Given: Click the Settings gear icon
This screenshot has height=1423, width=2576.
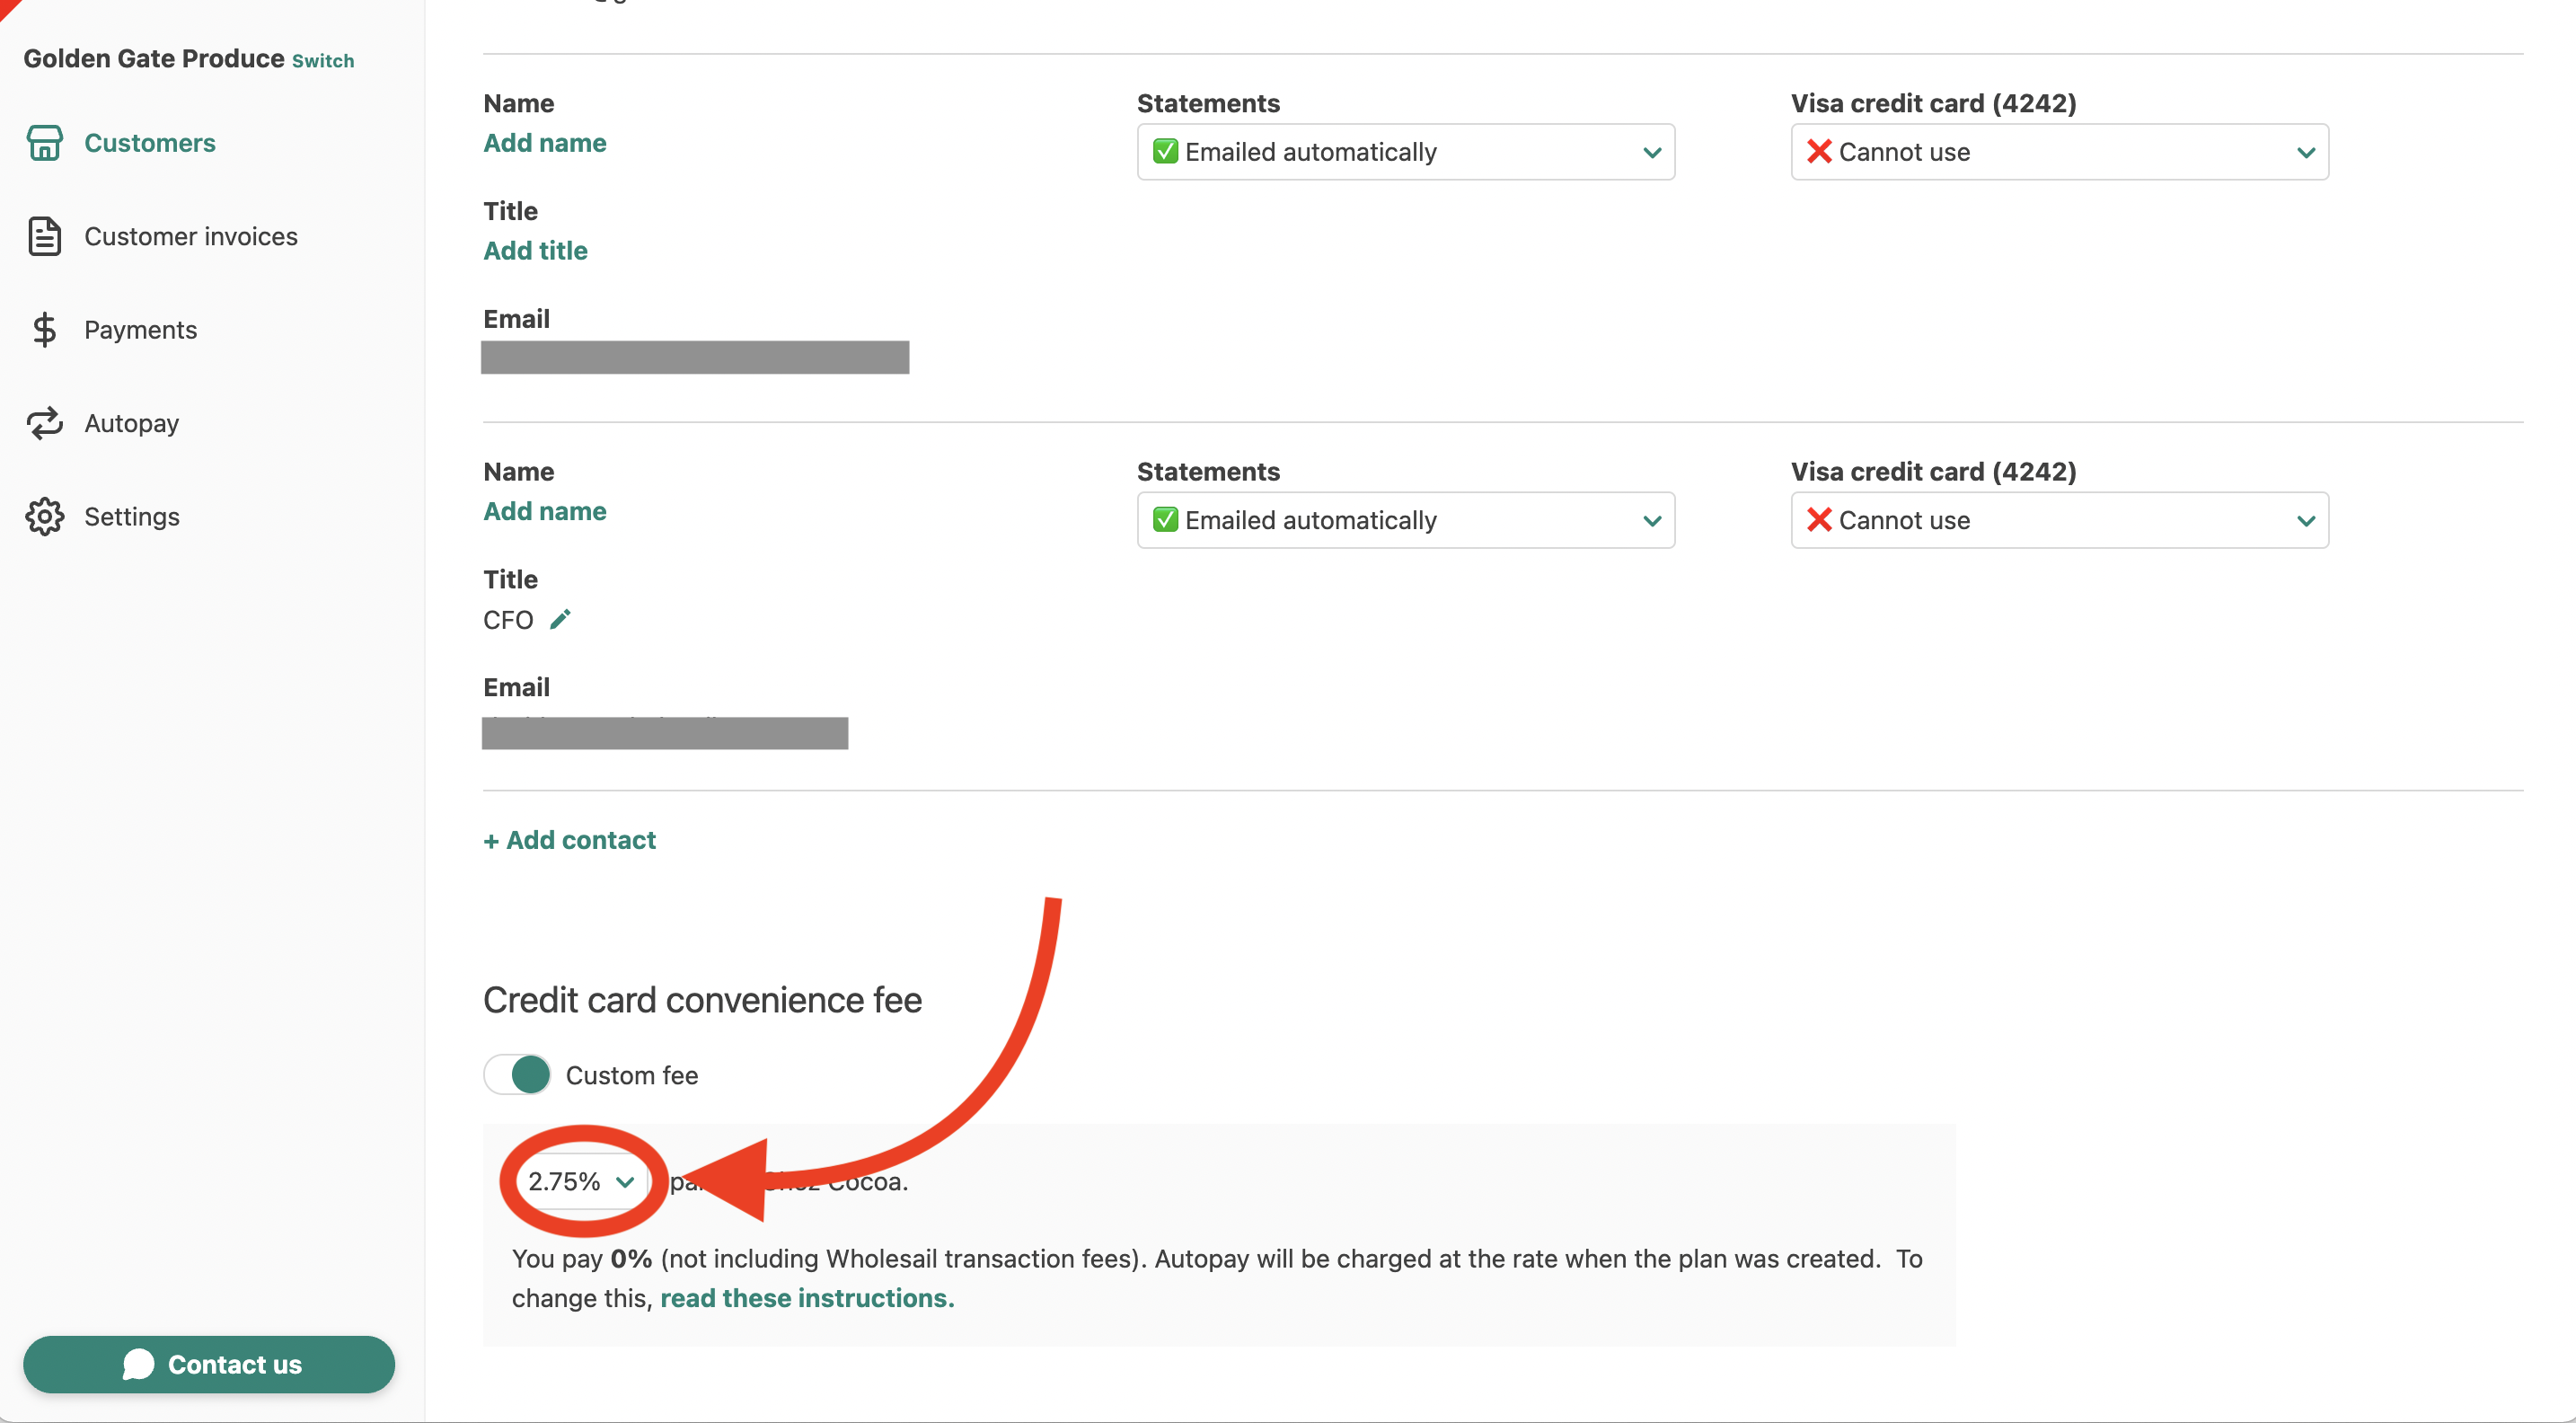Looking at the screenshot, I should [44, 517].
